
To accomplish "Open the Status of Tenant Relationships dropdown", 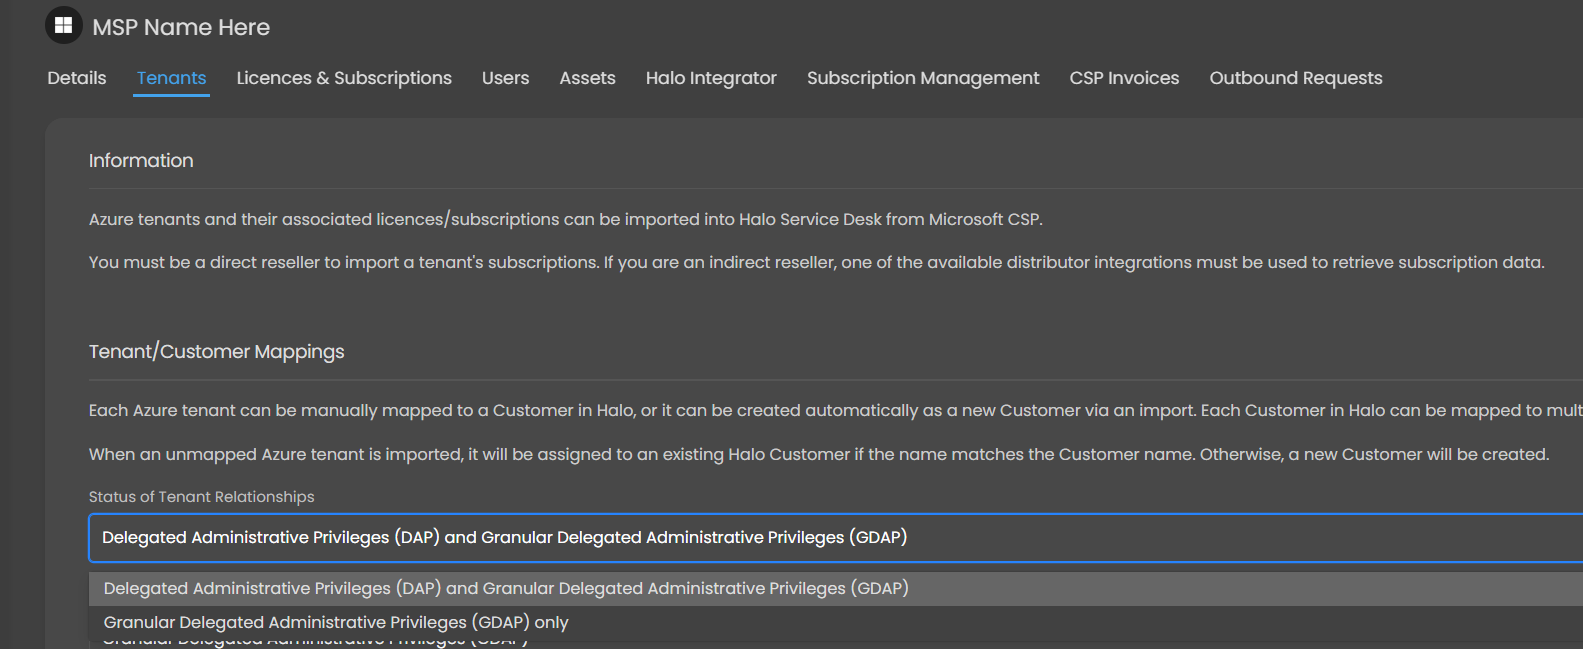I will pos(836,538).
